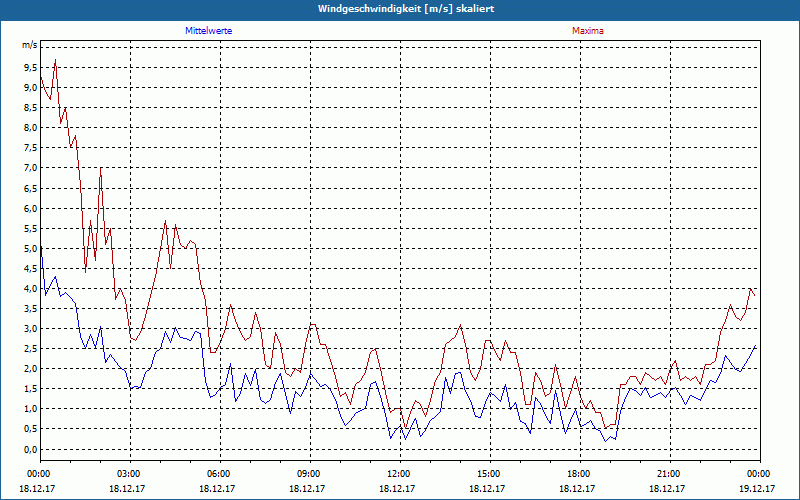The width and height of the screenshot is (800, 500).
Task: Click the 12:00 time axis label
Action: (400, 474)
